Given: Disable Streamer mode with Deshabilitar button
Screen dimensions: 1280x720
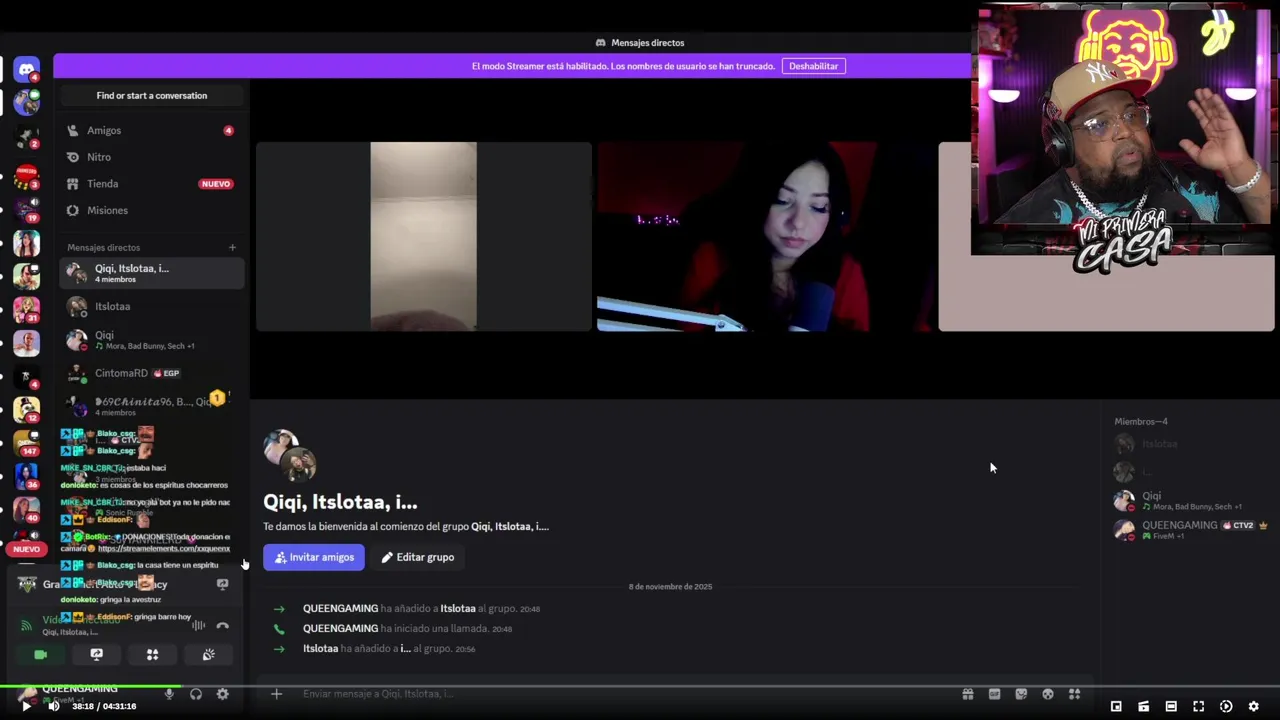Looking at the screenshot, I should [x=813, y=66].
